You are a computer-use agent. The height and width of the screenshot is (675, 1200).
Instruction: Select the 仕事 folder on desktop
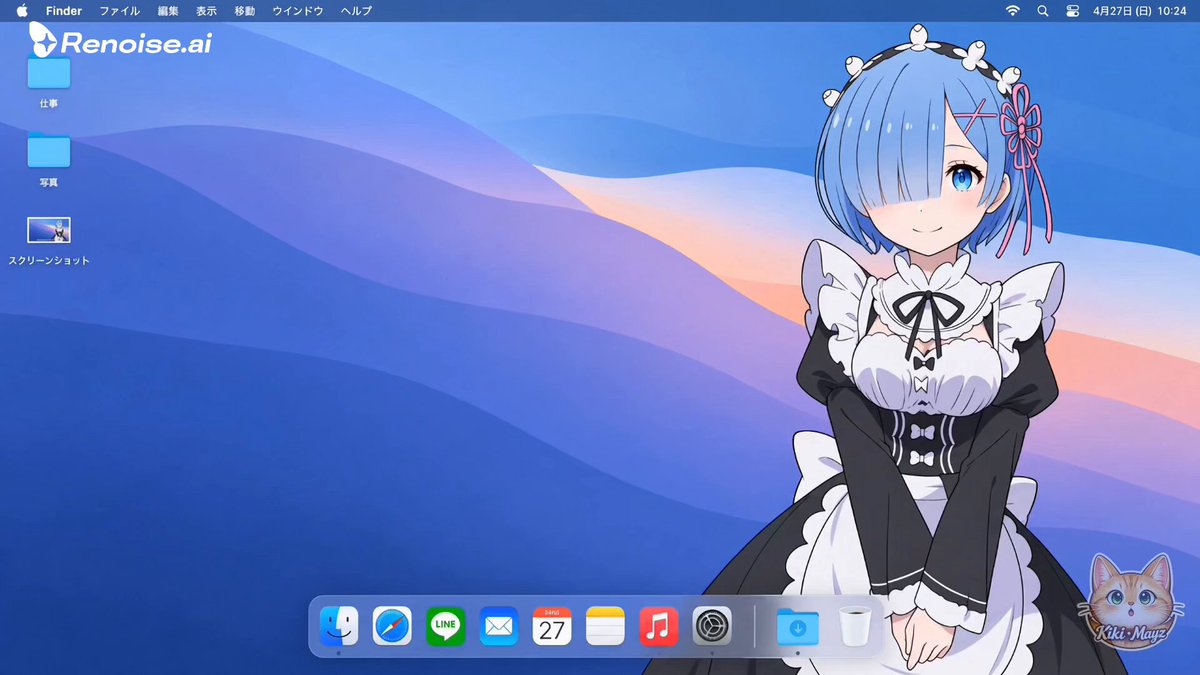pos(49,73)
